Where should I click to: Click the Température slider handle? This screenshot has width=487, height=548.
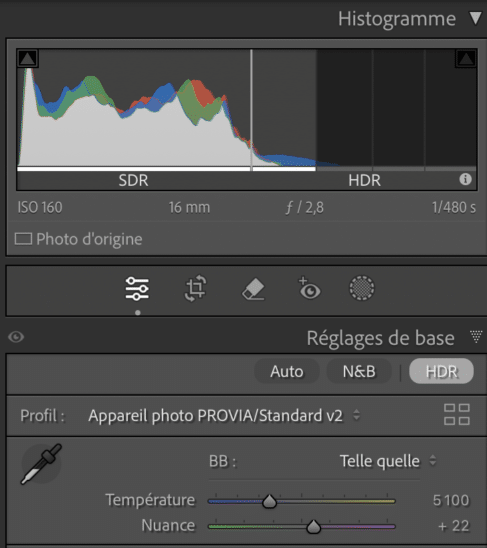[x=269, y=501]
